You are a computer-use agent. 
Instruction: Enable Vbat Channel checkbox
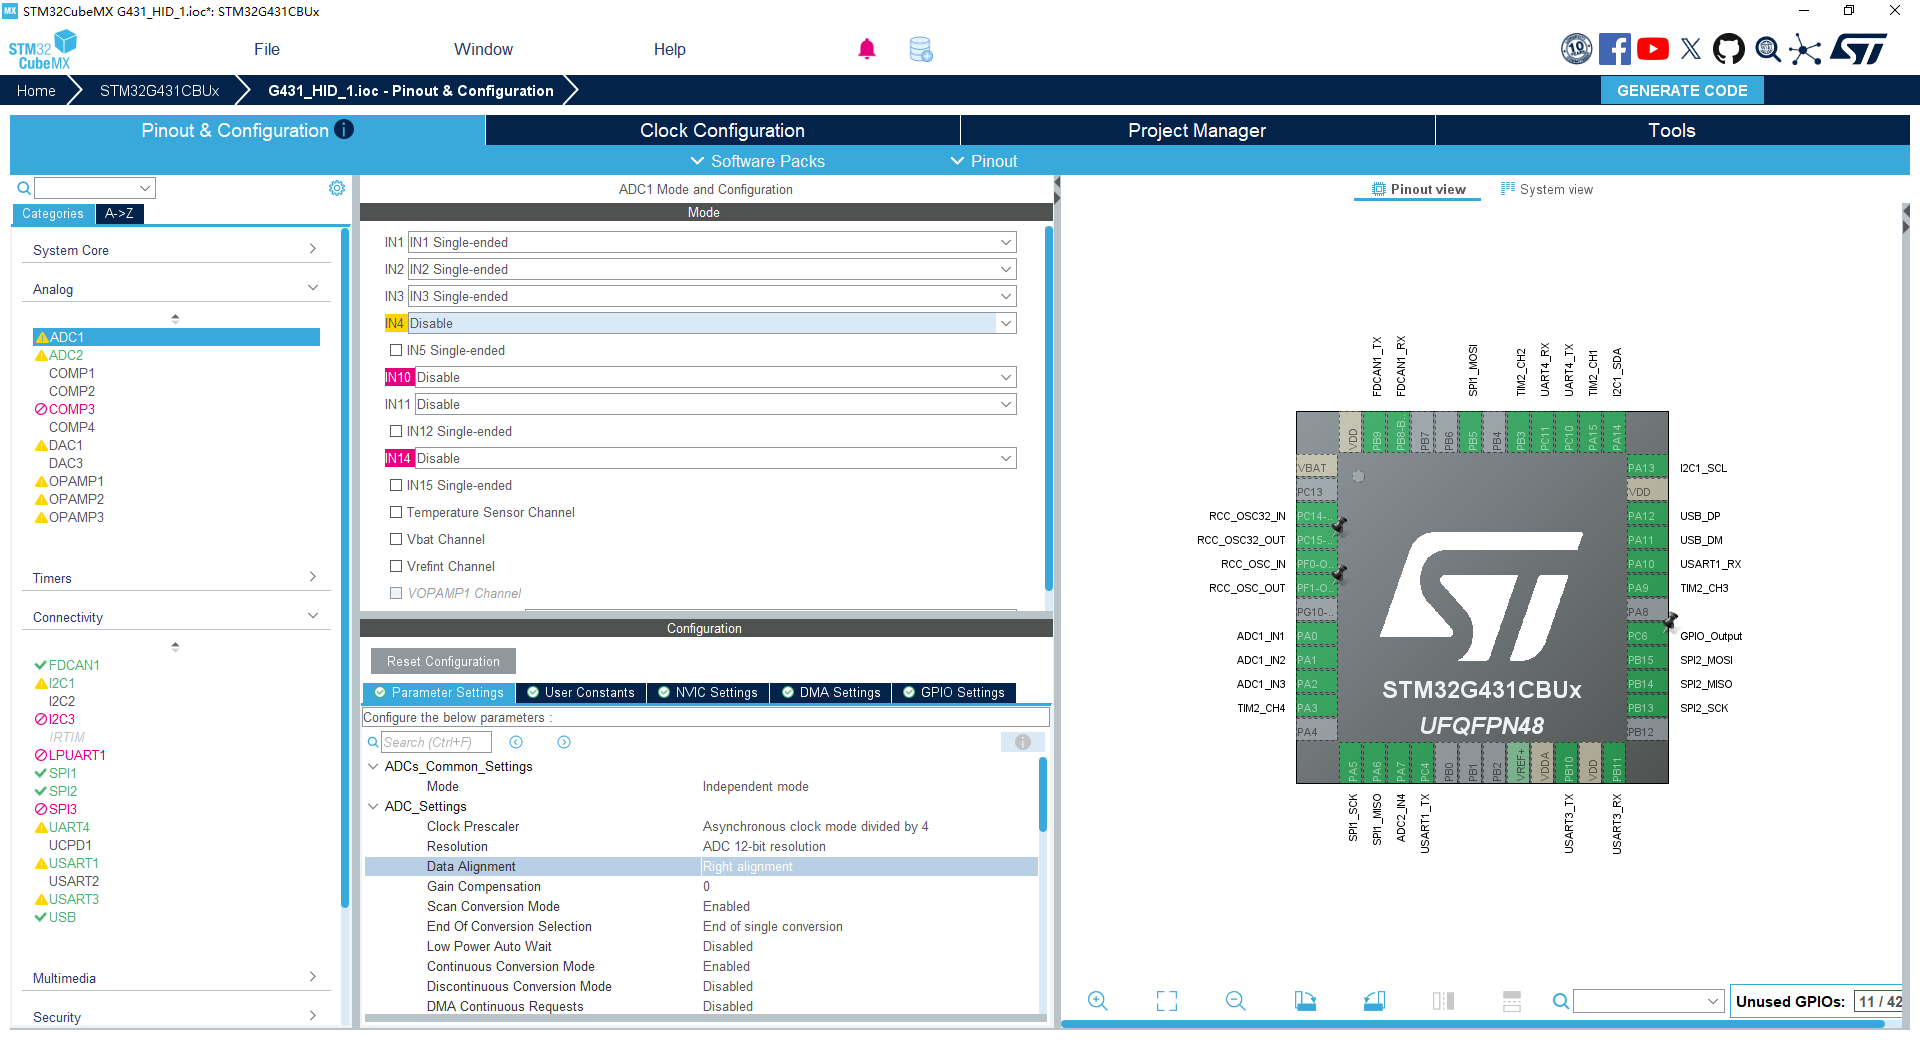click(x=396, y=539)
